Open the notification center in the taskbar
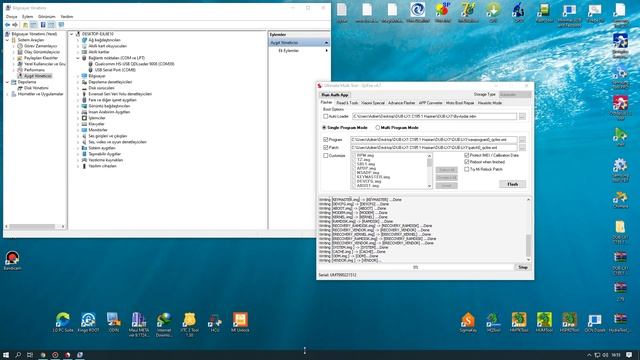Screen dimensions: 640x360 [629, 355]
